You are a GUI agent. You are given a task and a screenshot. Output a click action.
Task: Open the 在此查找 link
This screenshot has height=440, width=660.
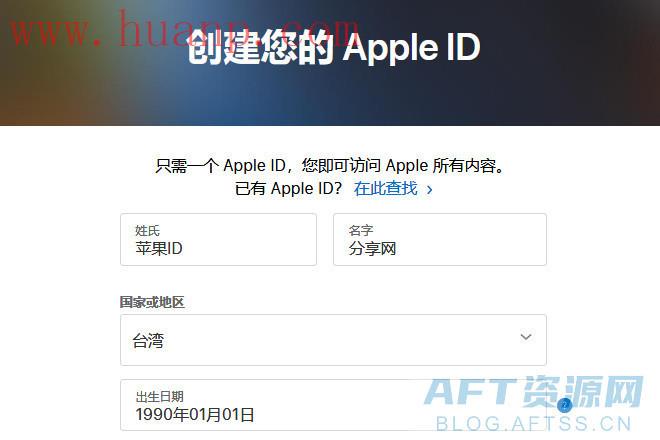[x=386, y=188]
